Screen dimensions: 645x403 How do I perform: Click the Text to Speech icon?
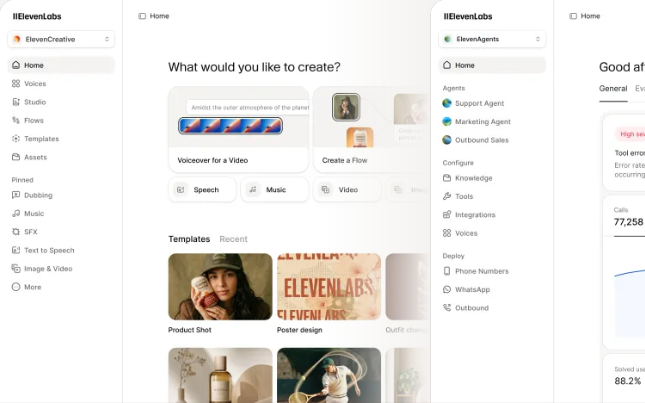click(x=16, y=250)
